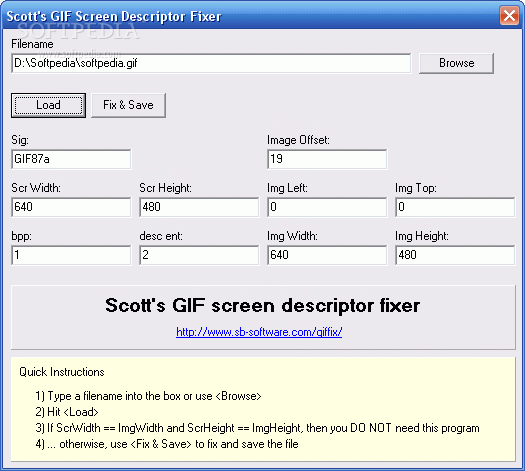Image resolution: width=525 pixels, height=471 pixels.
Task: Click the 'Img Height:' label
Action: (422, 236)
